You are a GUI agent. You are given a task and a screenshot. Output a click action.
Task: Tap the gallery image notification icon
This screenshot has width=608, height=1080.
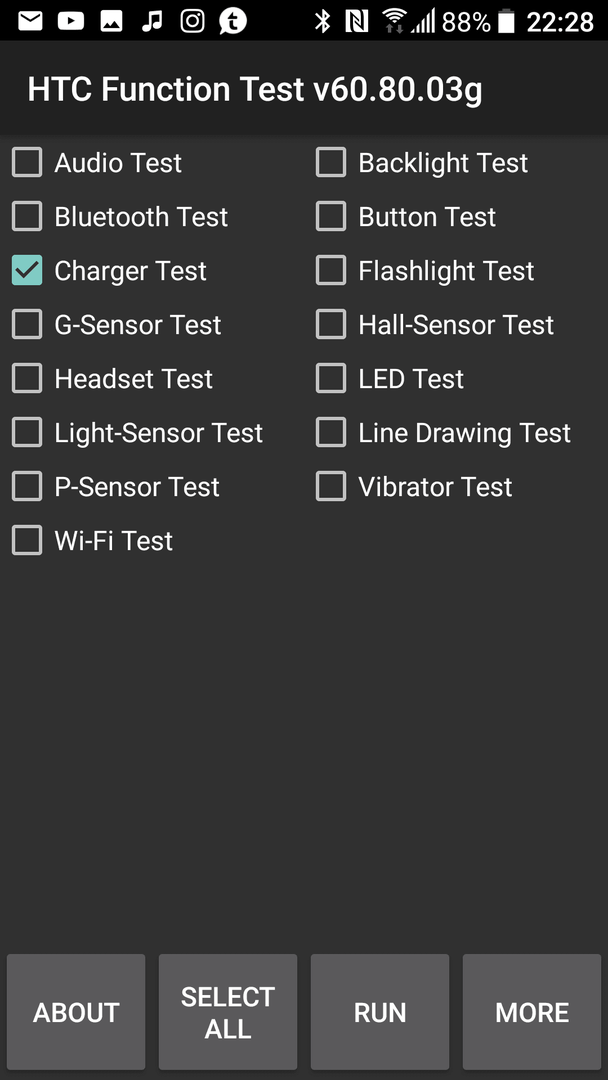click(111, 21)
